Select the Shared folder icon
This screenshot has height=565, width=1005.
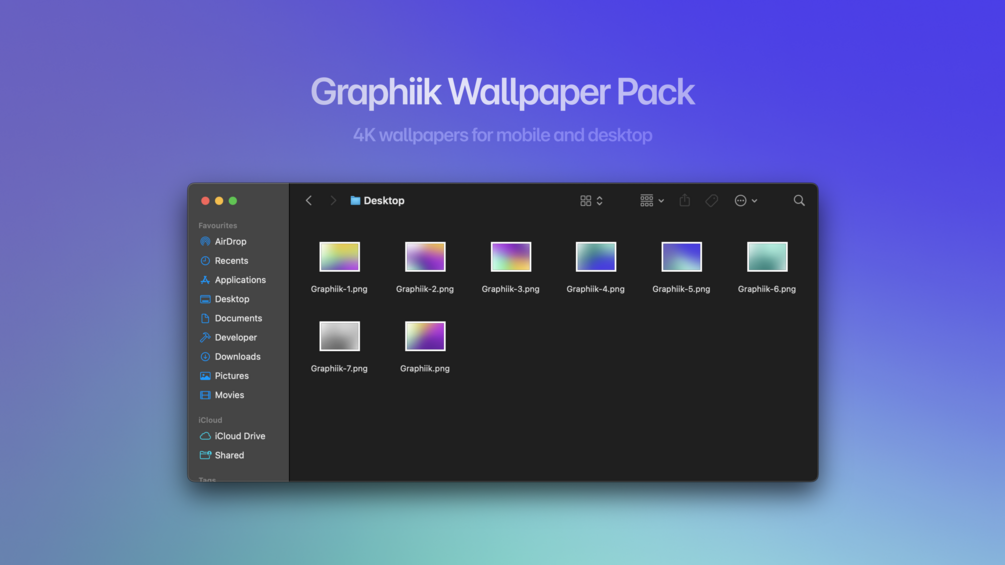205,455
